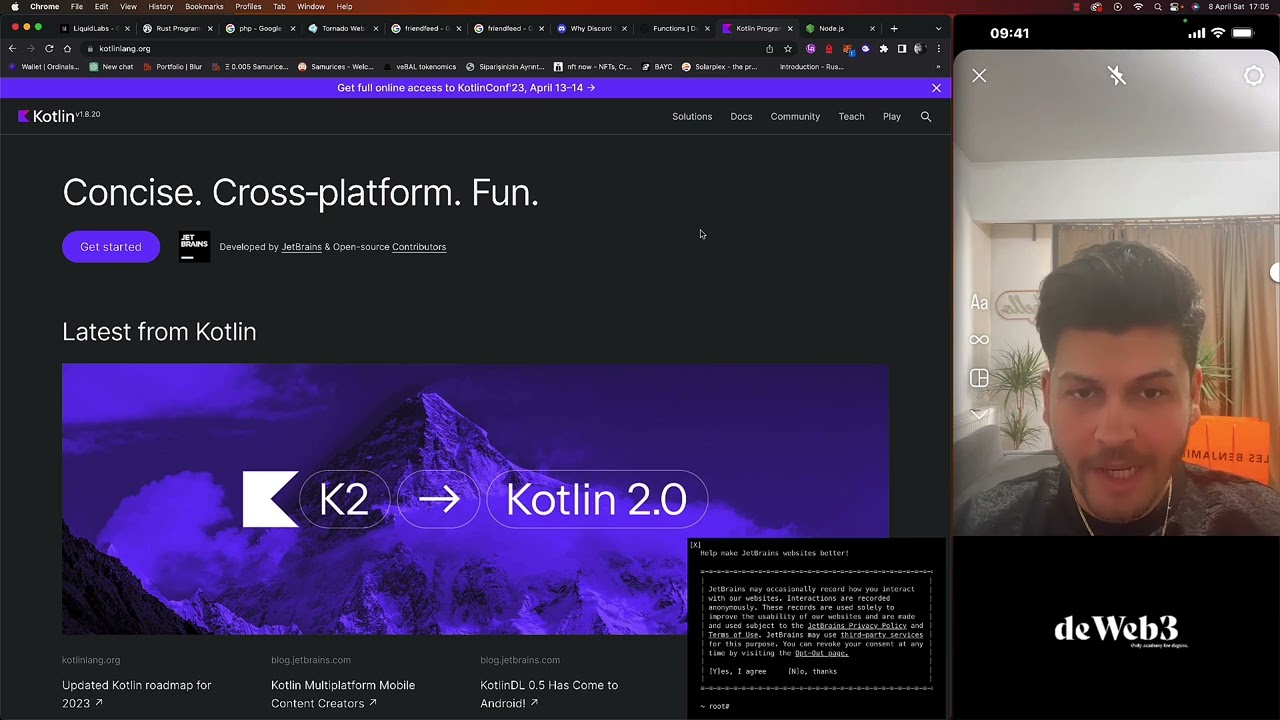Image resolution: width=1280 pixels, height=720 pixels.
Task: Open the BAYC bookmark
Action: tap(658, 67)
